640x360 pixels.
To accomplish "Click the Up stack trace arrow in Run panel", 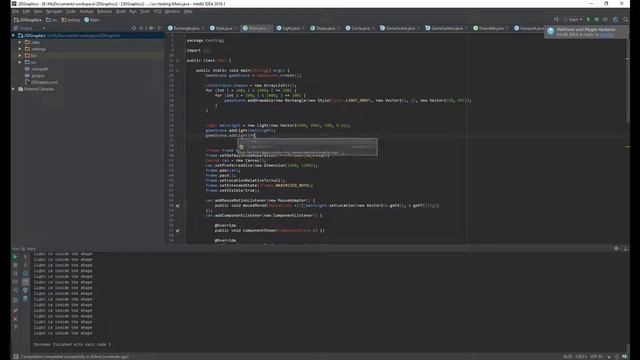I will point(25,257).
